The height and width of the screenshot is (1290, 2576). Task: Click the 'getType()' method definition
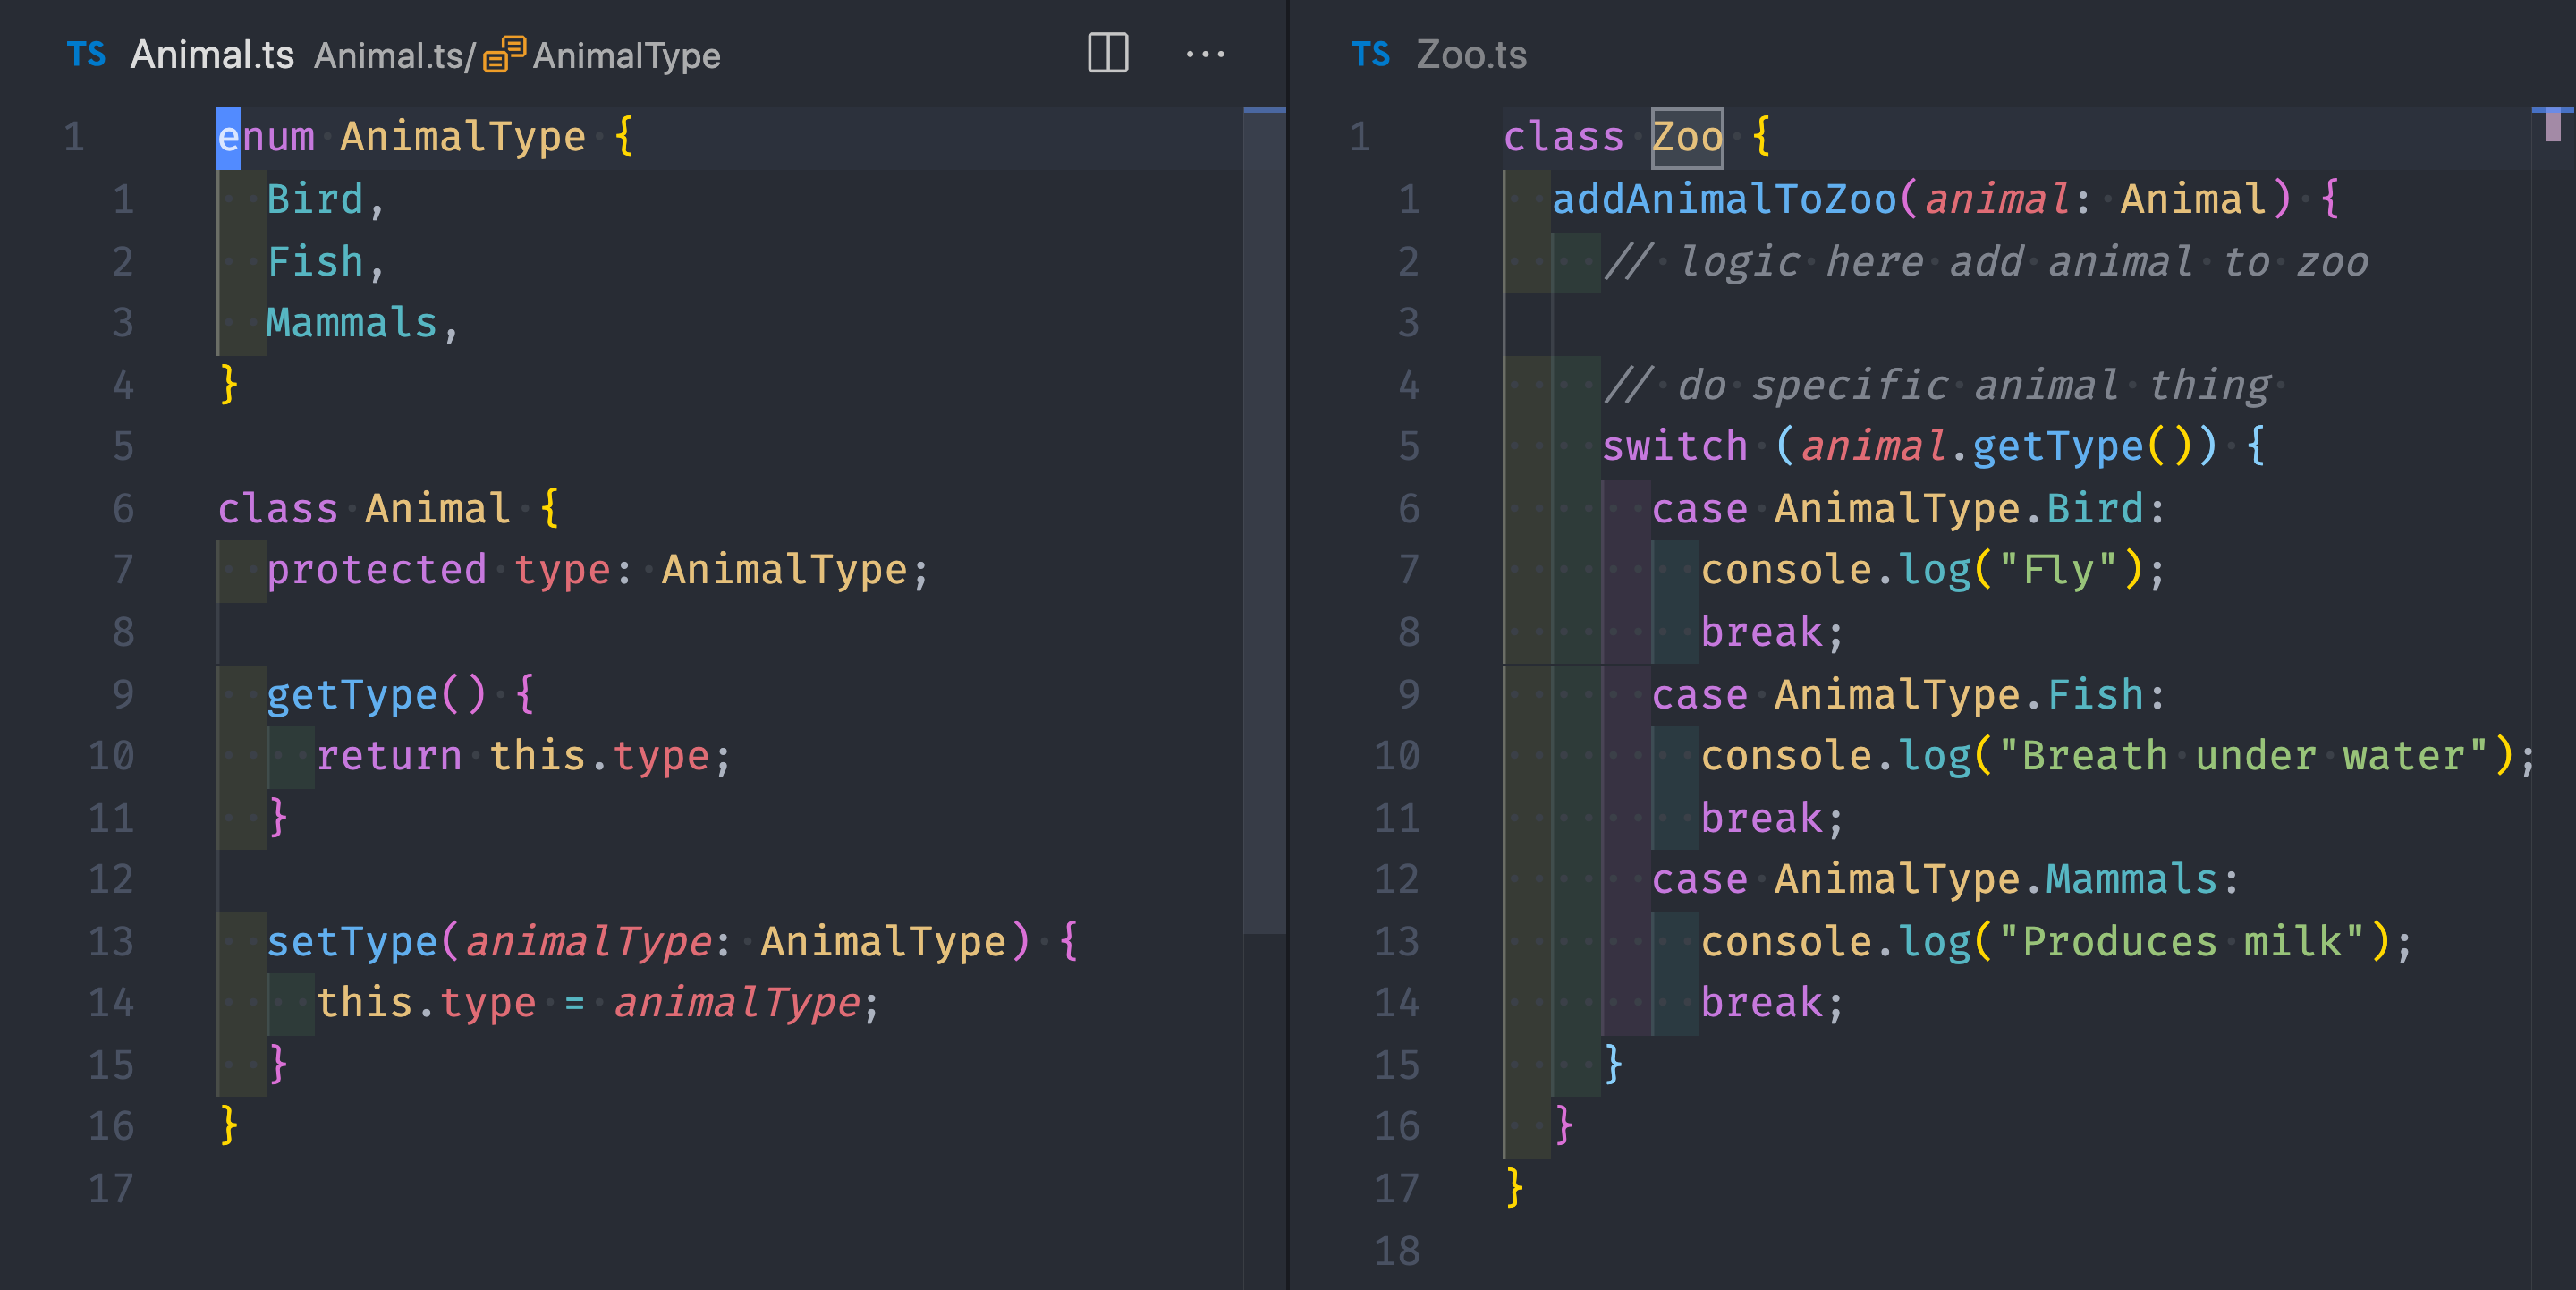[x=376, y=695]
